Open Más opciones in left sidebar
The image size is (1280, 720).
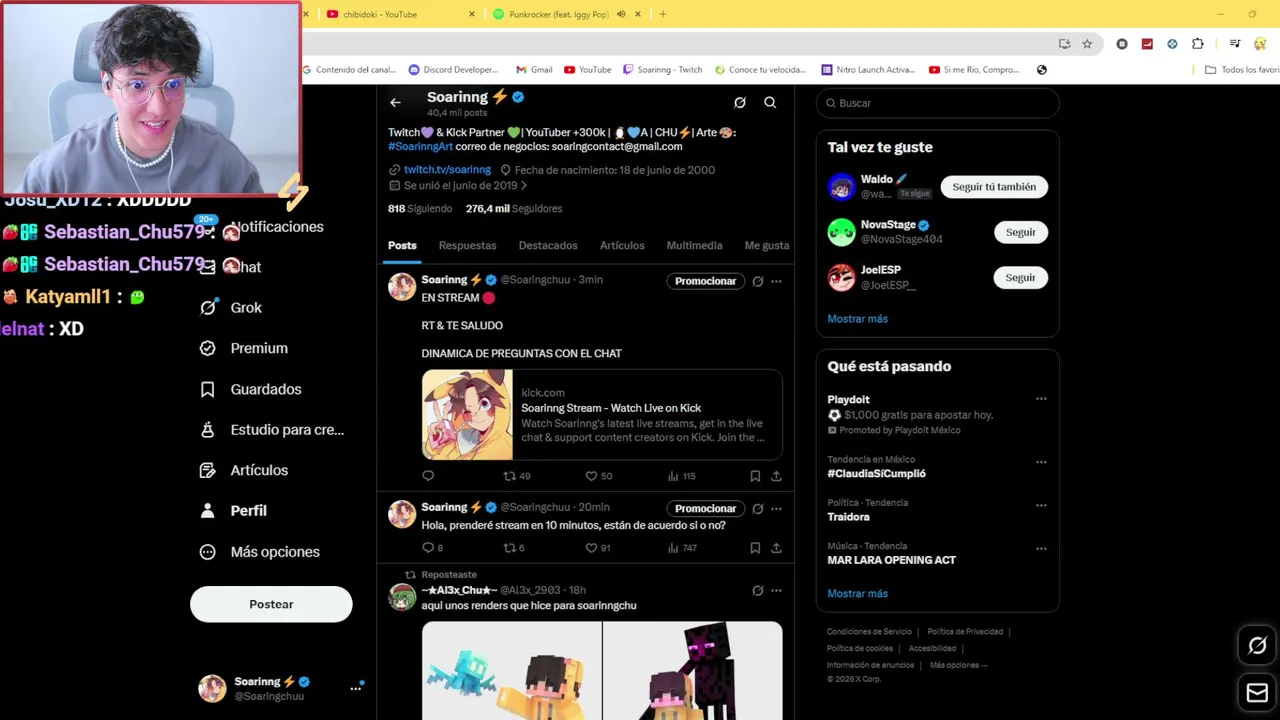point(261,551)
